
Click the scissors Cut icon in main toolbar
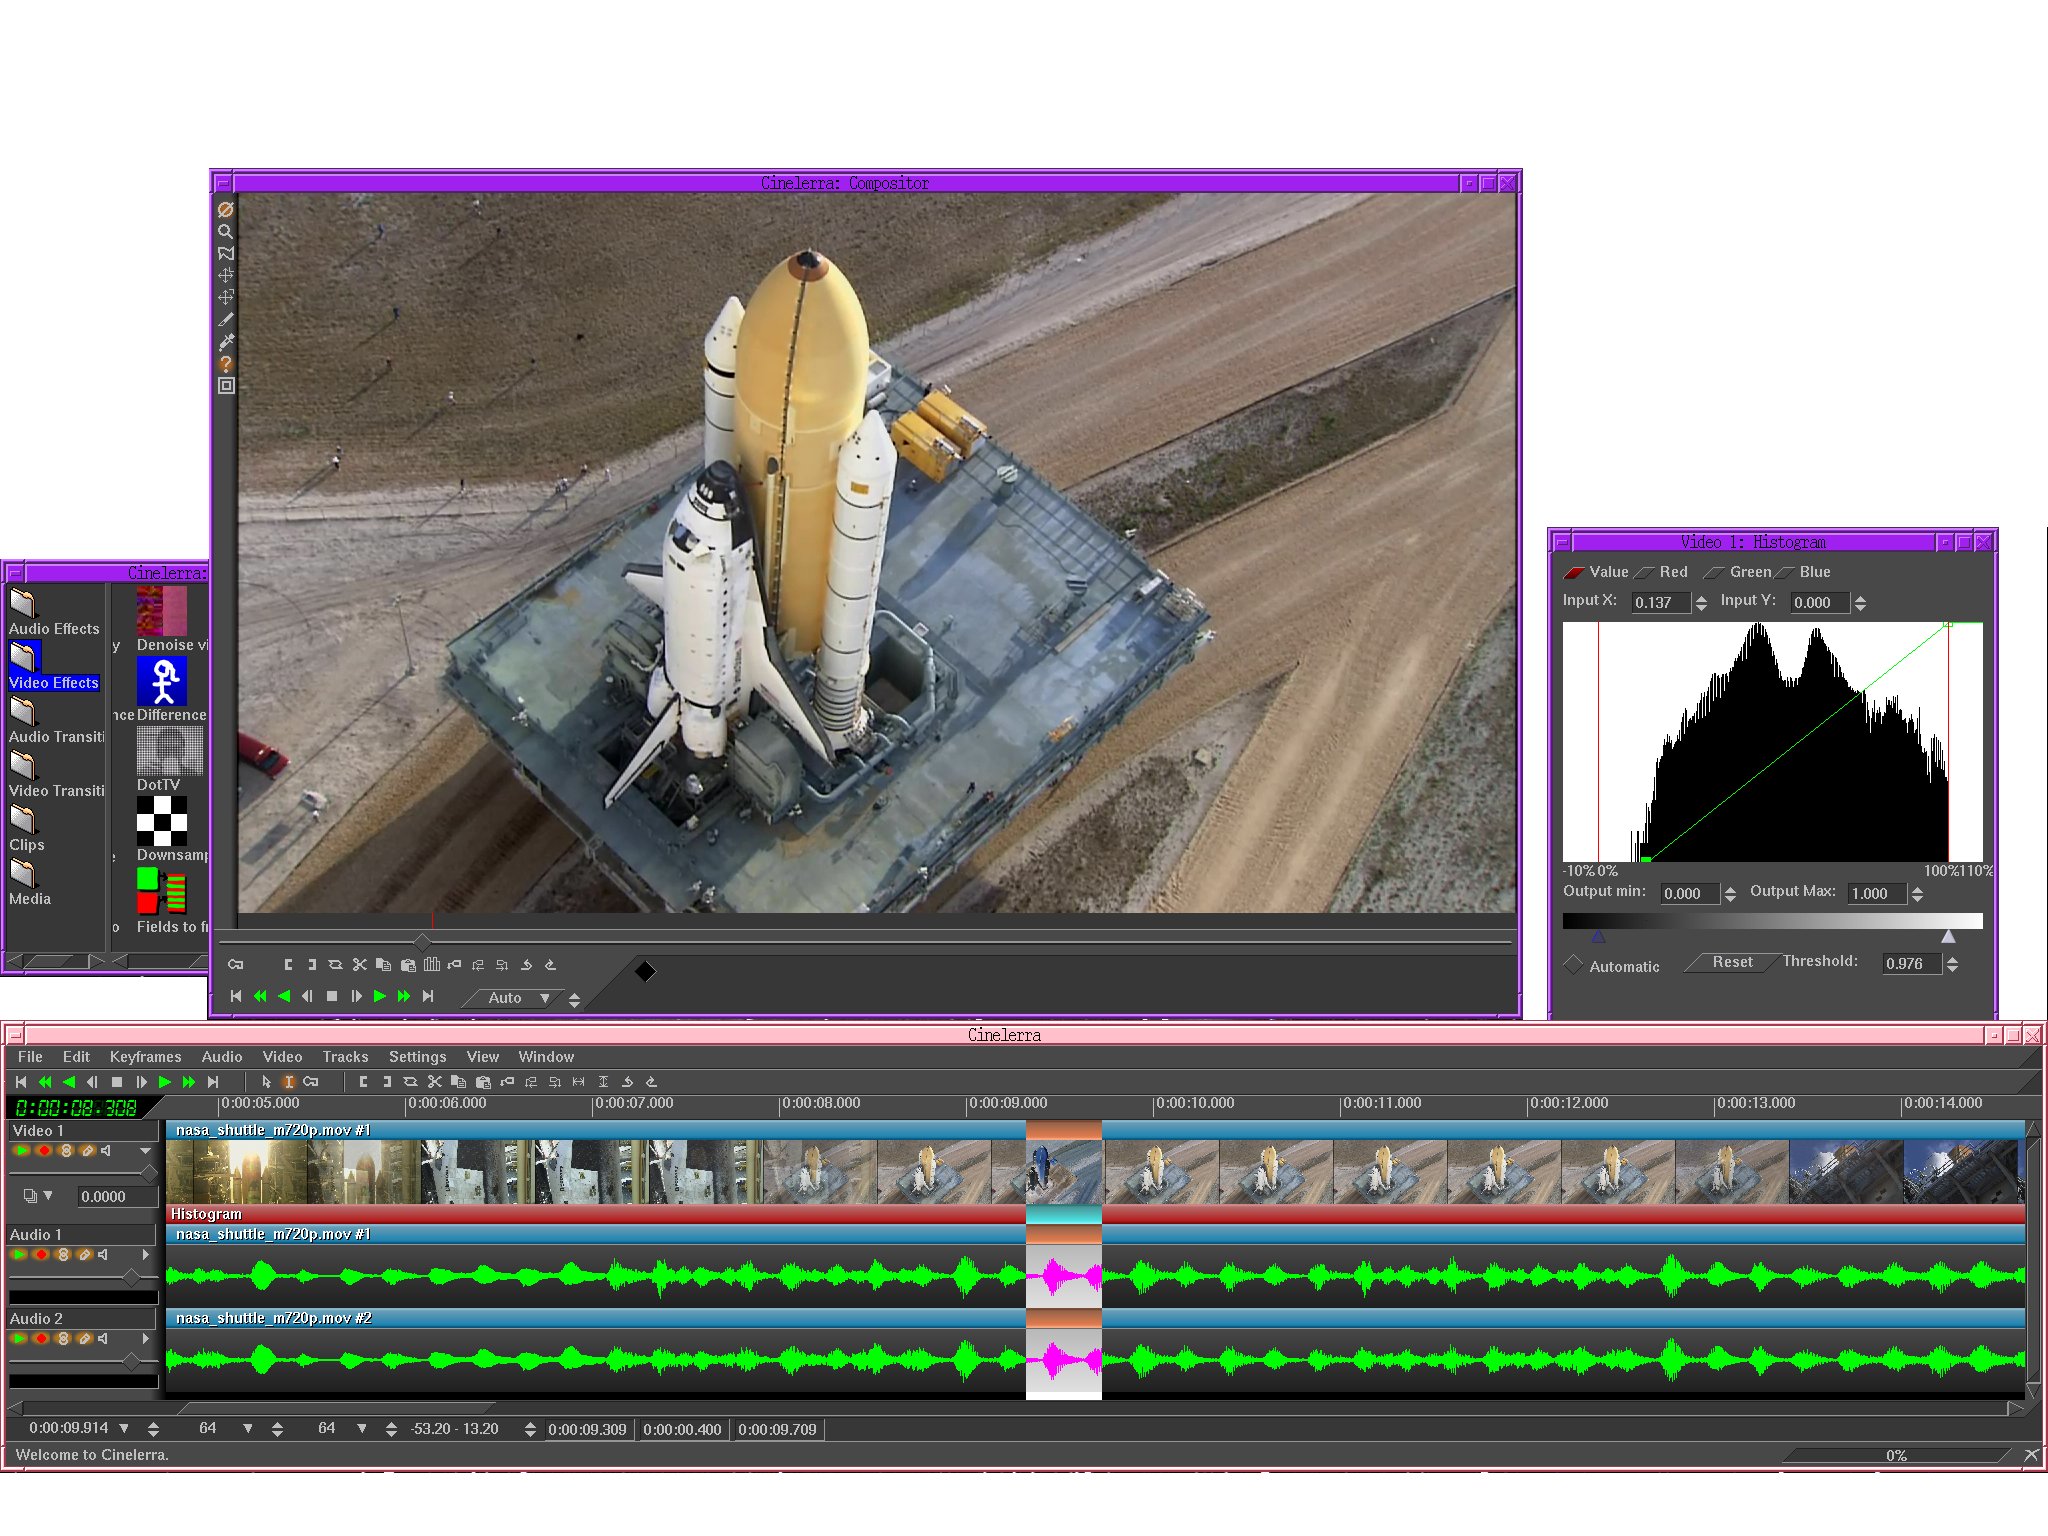435,1082
